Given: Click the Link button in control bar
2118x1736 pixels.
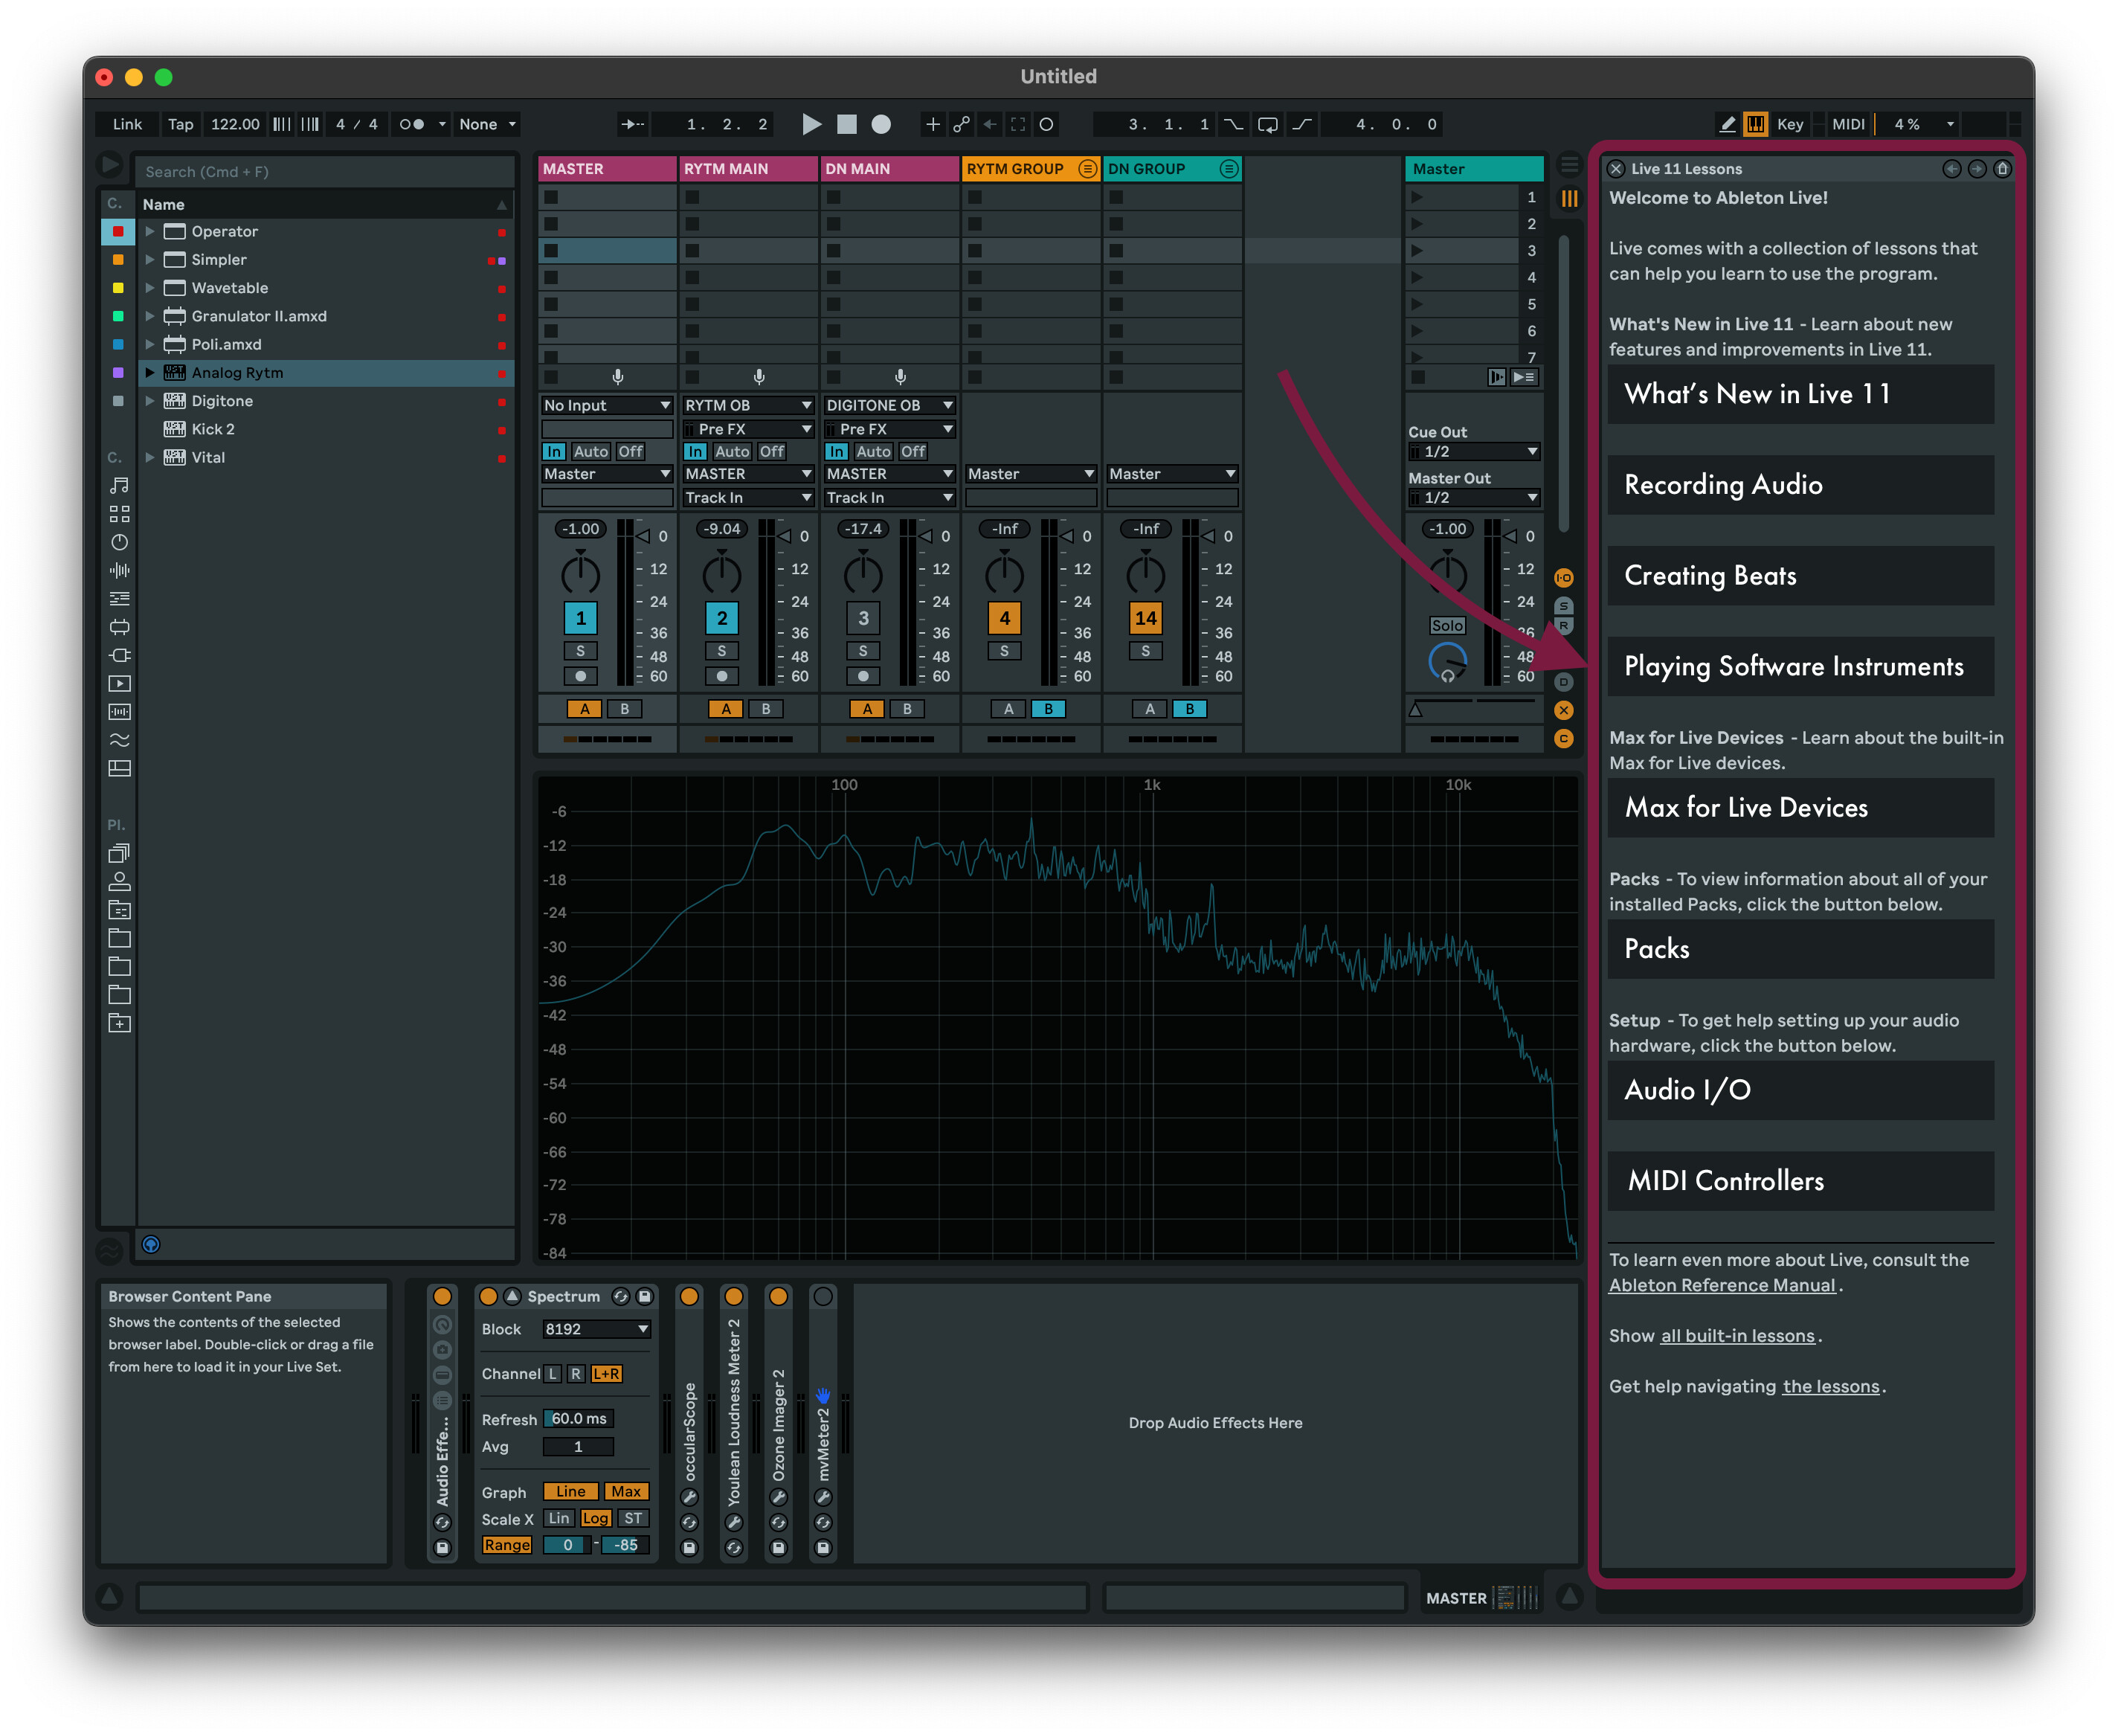Looking at the screenshot, I should tap(127, 124).
